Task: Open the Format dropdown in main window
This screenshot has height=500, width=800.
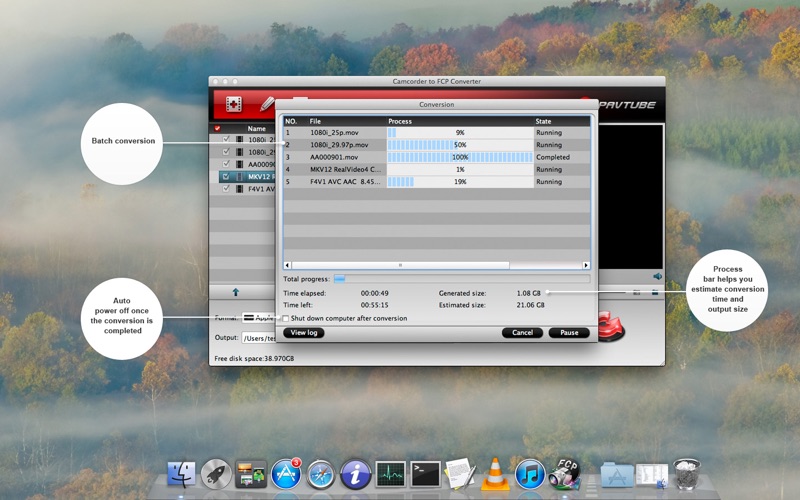Action: tap(258, 318)
